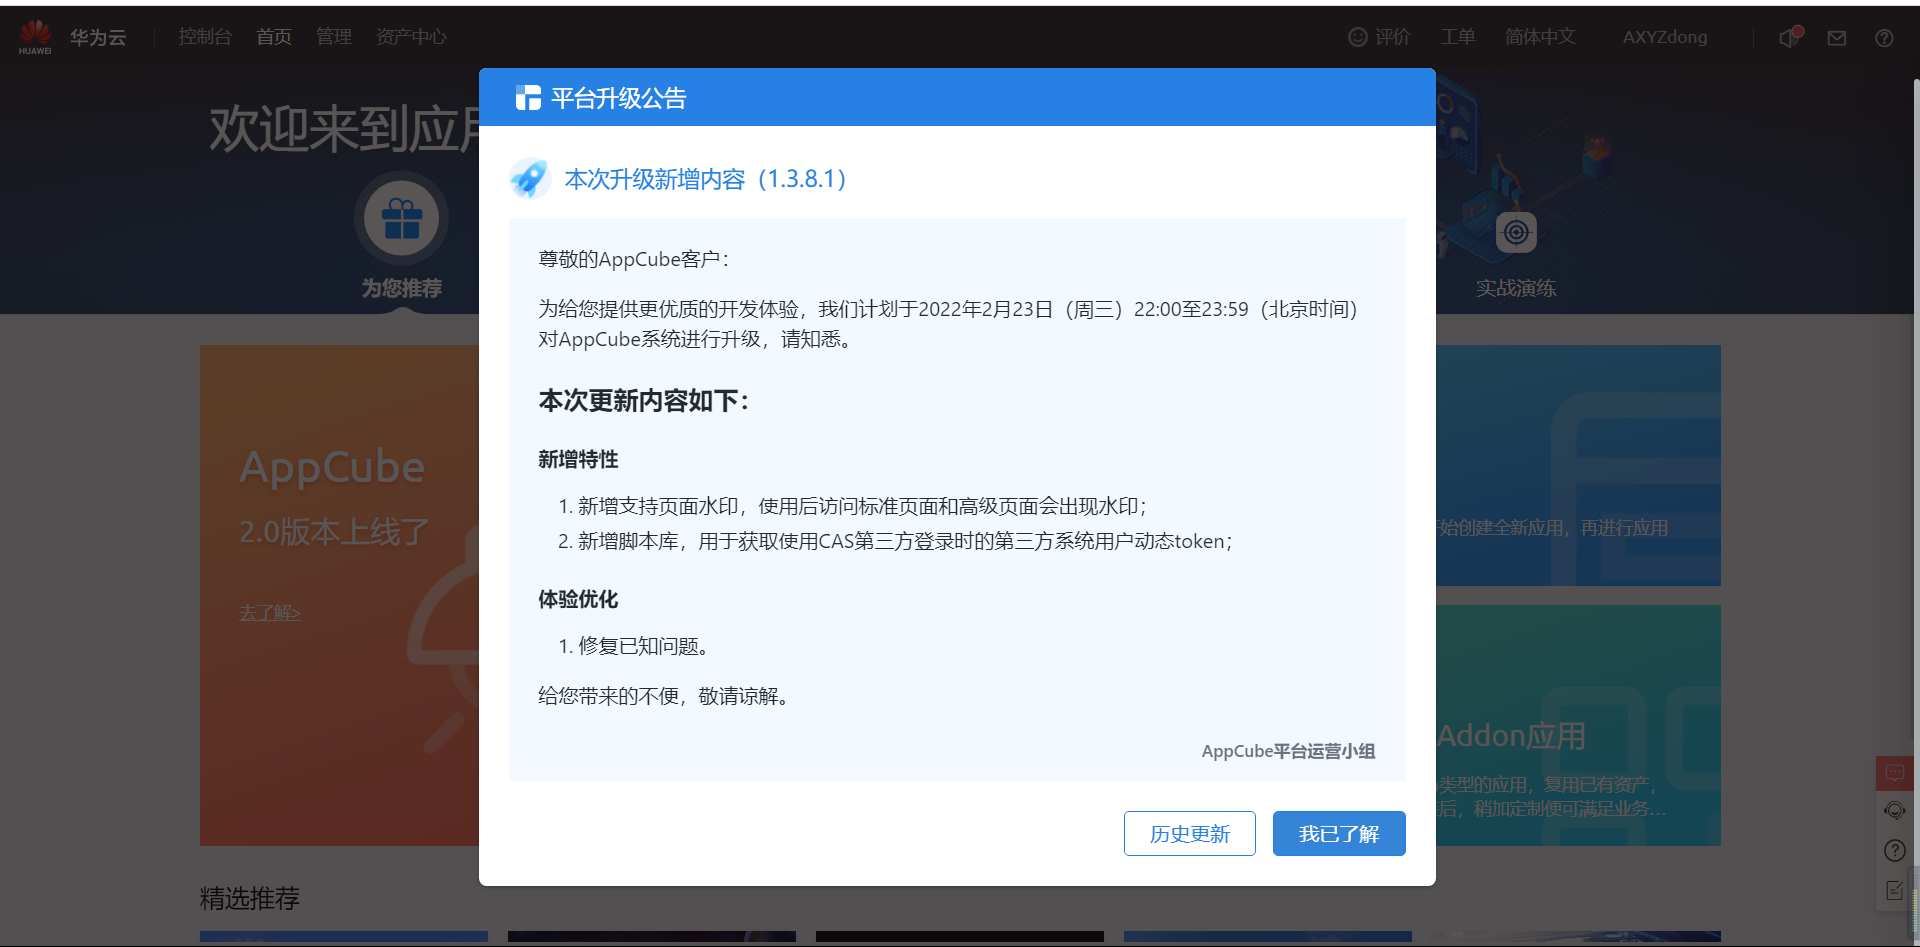Click the 新增特性 section heading
Screen dimensions: 1920x947
[578, 459]
